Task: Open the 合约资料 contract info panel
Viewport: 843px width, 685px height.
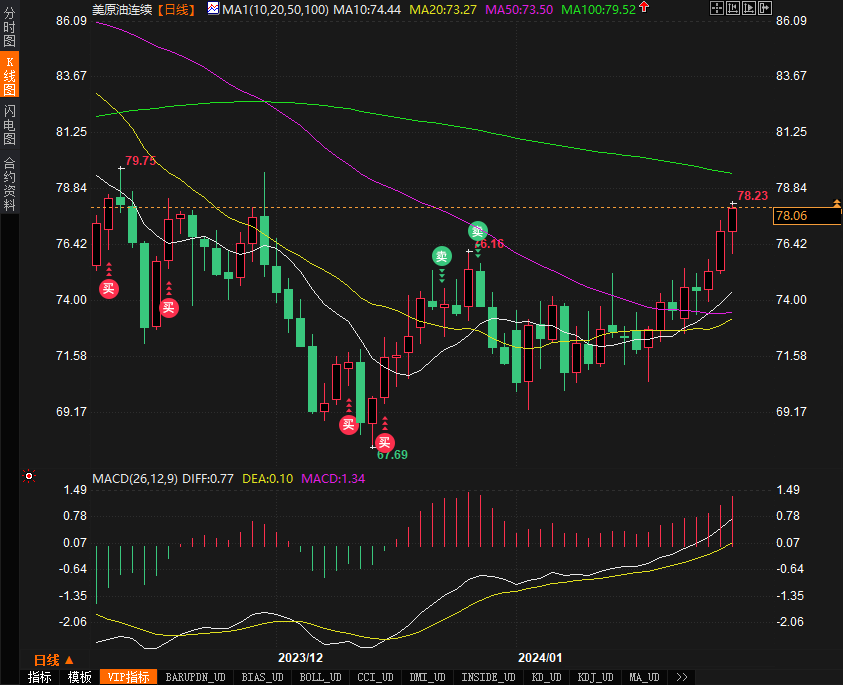Action: click(9, 184)
